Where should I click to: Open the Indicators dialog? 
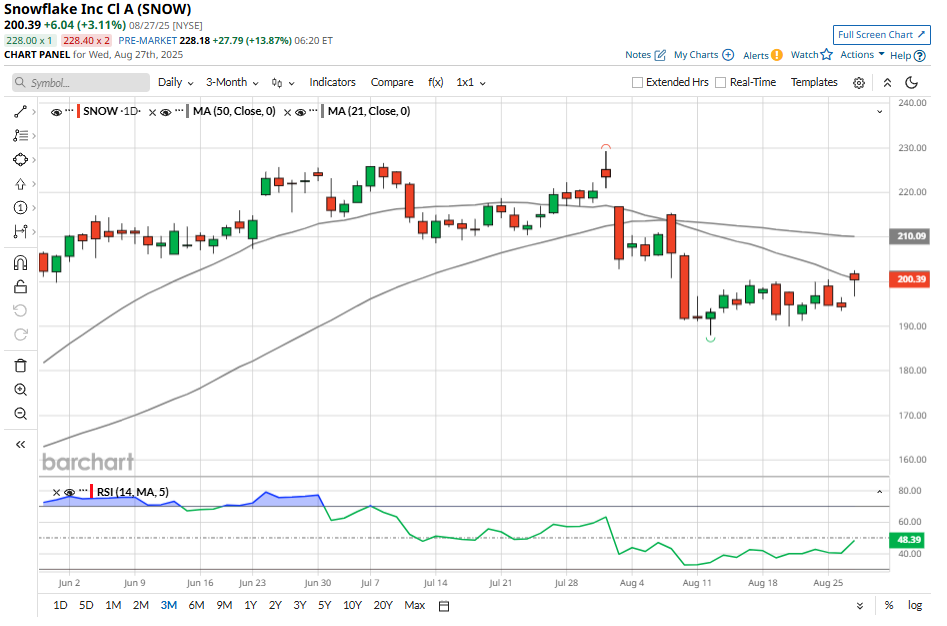coord(332,82)
